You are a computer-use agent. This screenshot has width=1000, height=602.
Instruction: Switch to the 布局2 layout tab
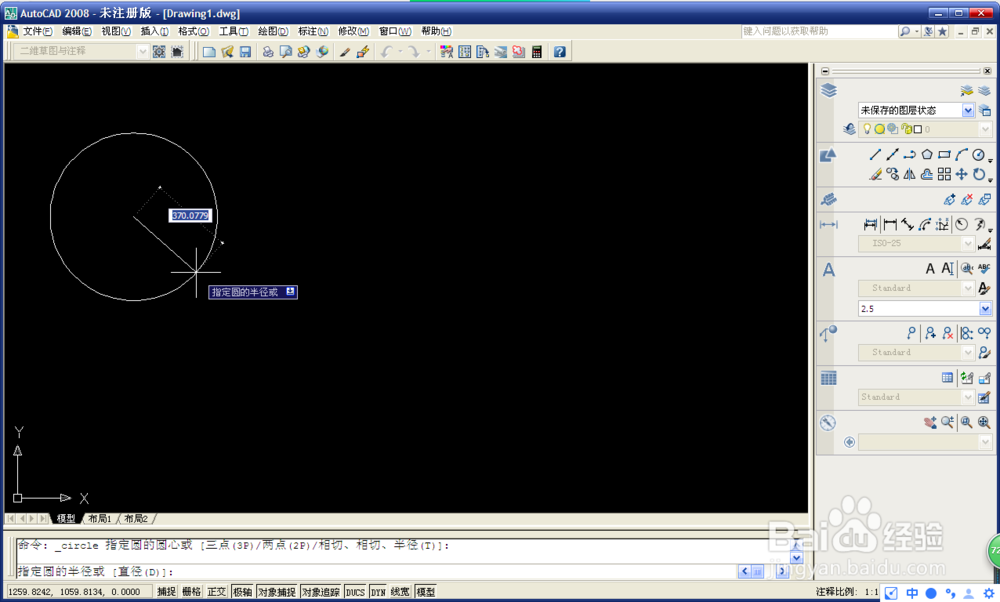(x=136, y=518)
